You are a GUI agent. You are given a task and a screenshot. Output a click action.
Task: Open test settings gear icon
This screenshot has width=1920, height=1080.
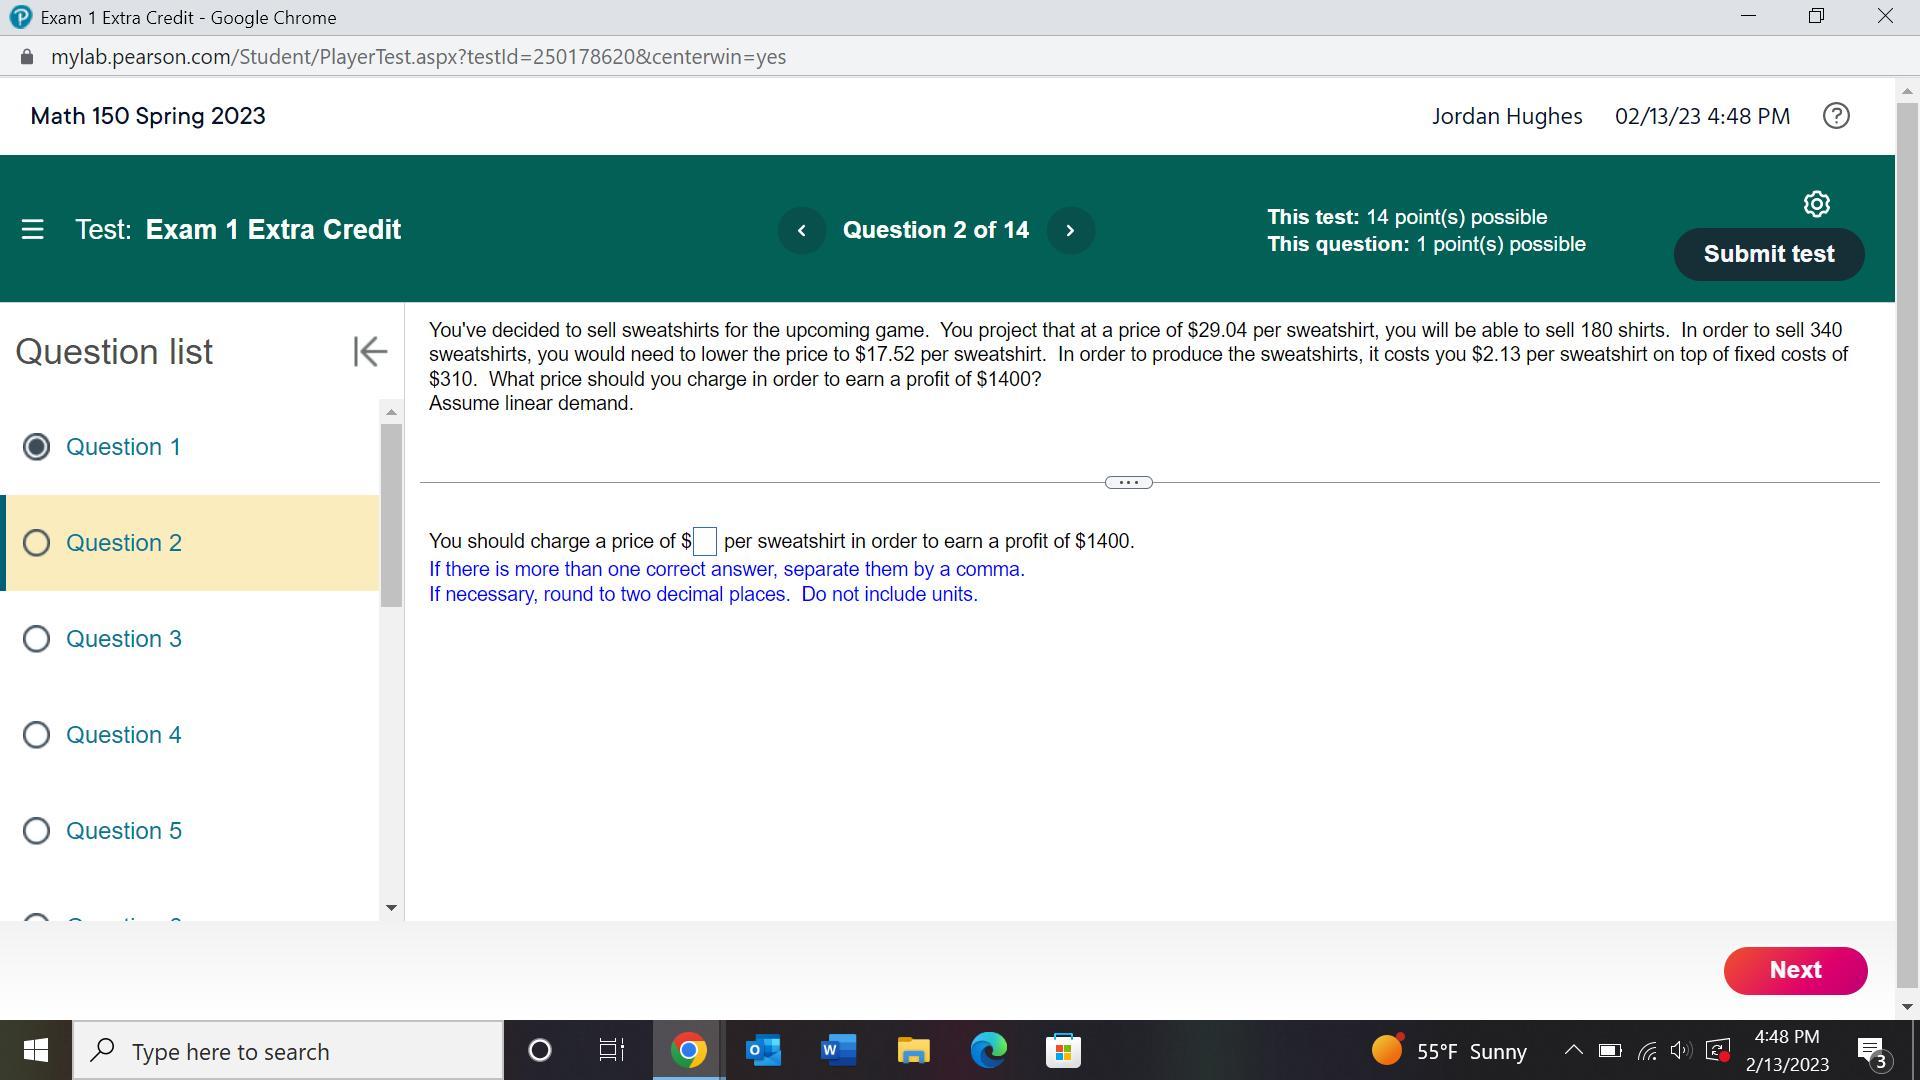pos(1816,204)
